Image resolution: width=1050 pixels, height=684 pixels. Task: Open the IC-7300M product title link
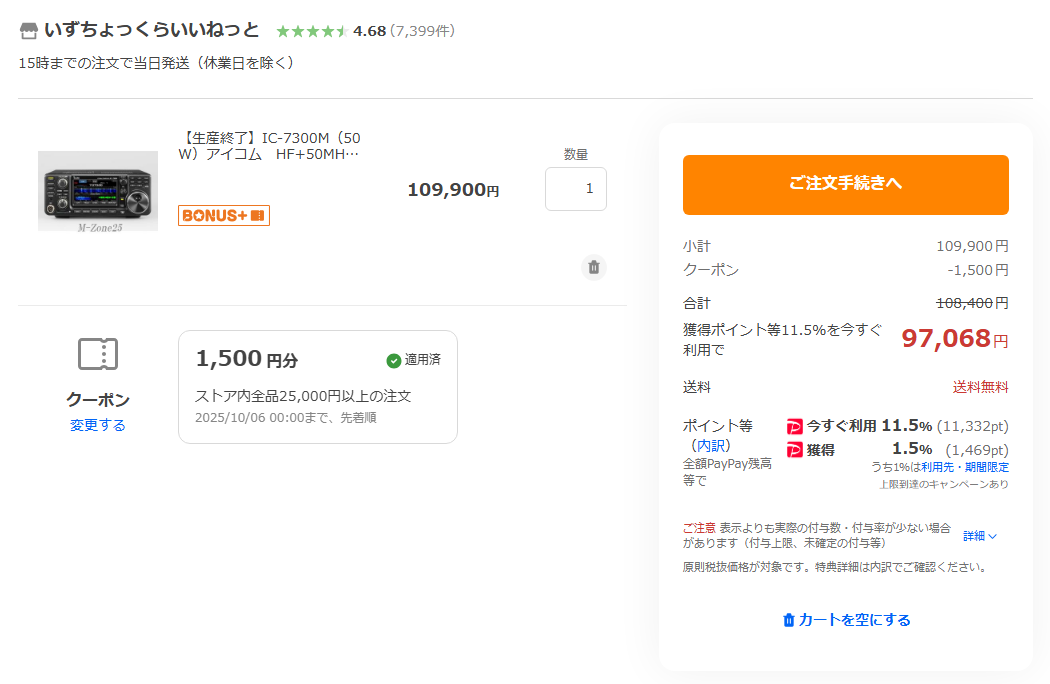pyautogui.click(x=269, y=145)
